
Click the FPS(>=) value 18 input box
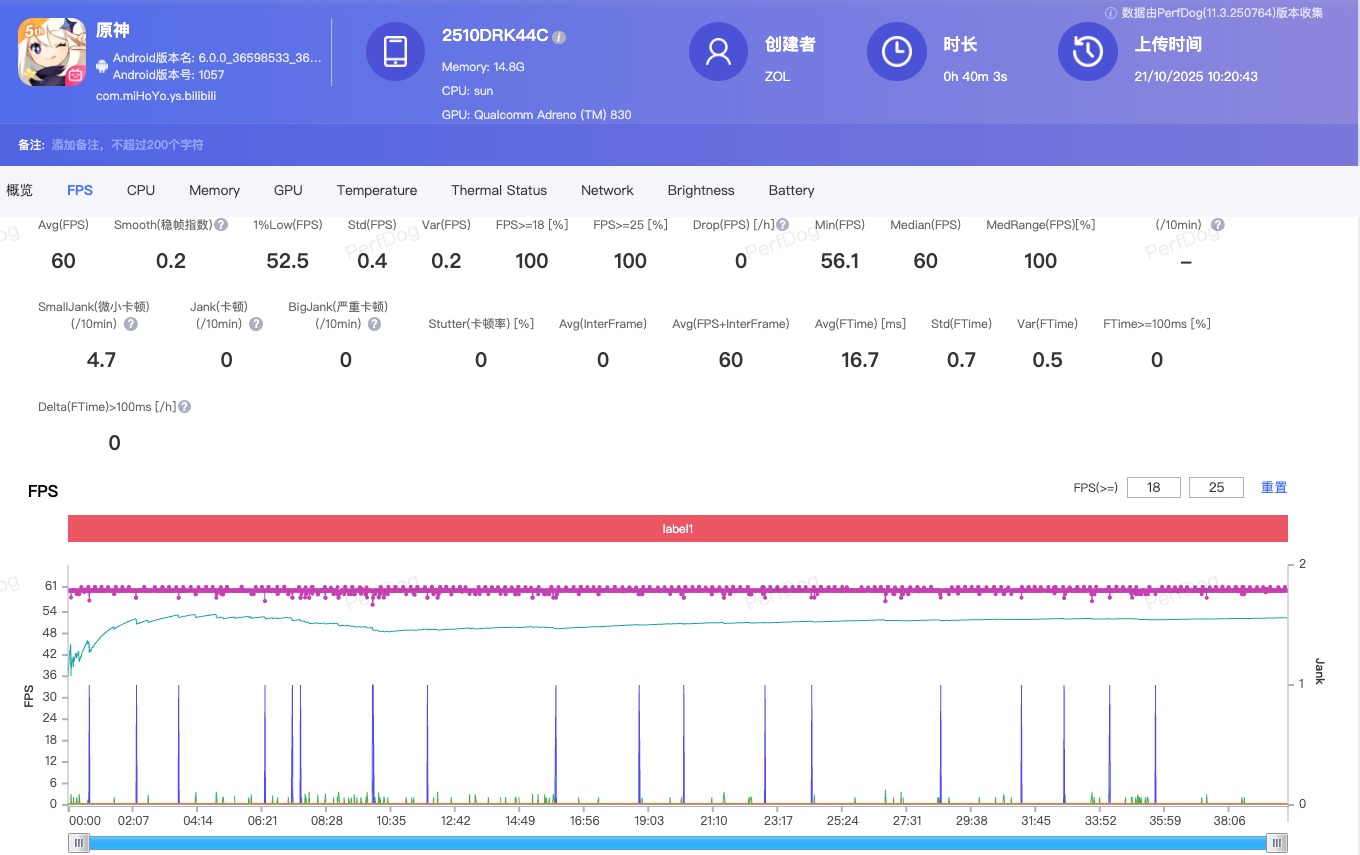click(1153, 487)
